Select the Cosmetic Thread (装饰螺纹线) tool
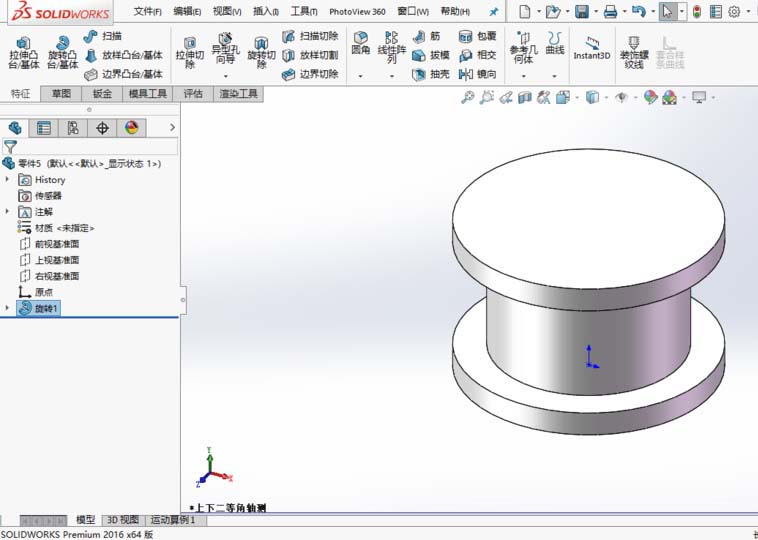Image resolution: width=758 pixels, height=540 pixels. (634, 52)
